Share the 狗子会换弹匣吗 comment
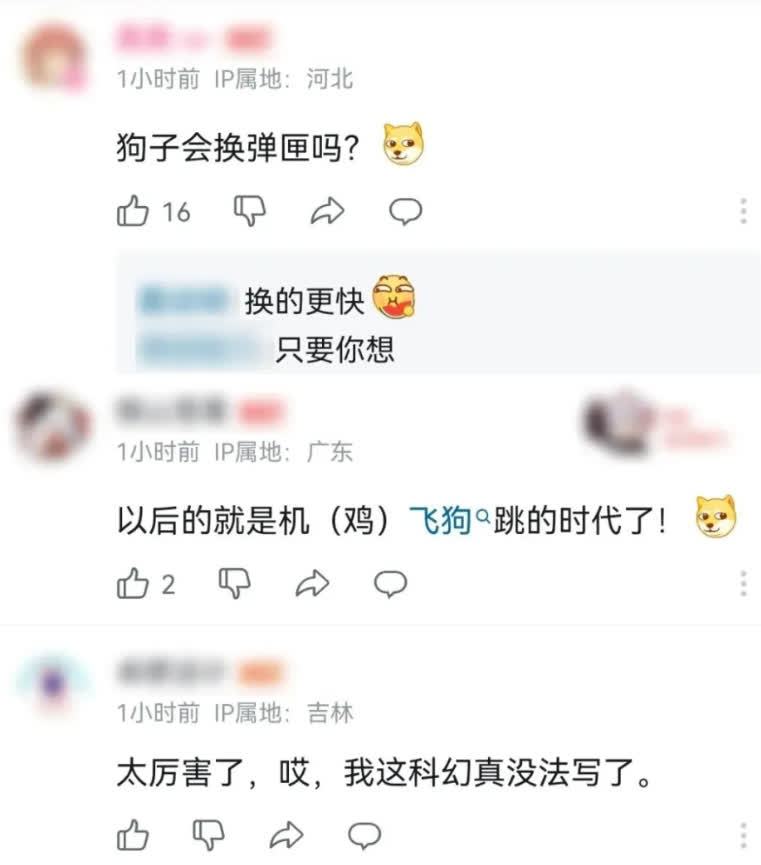 (x=327, y=211)
